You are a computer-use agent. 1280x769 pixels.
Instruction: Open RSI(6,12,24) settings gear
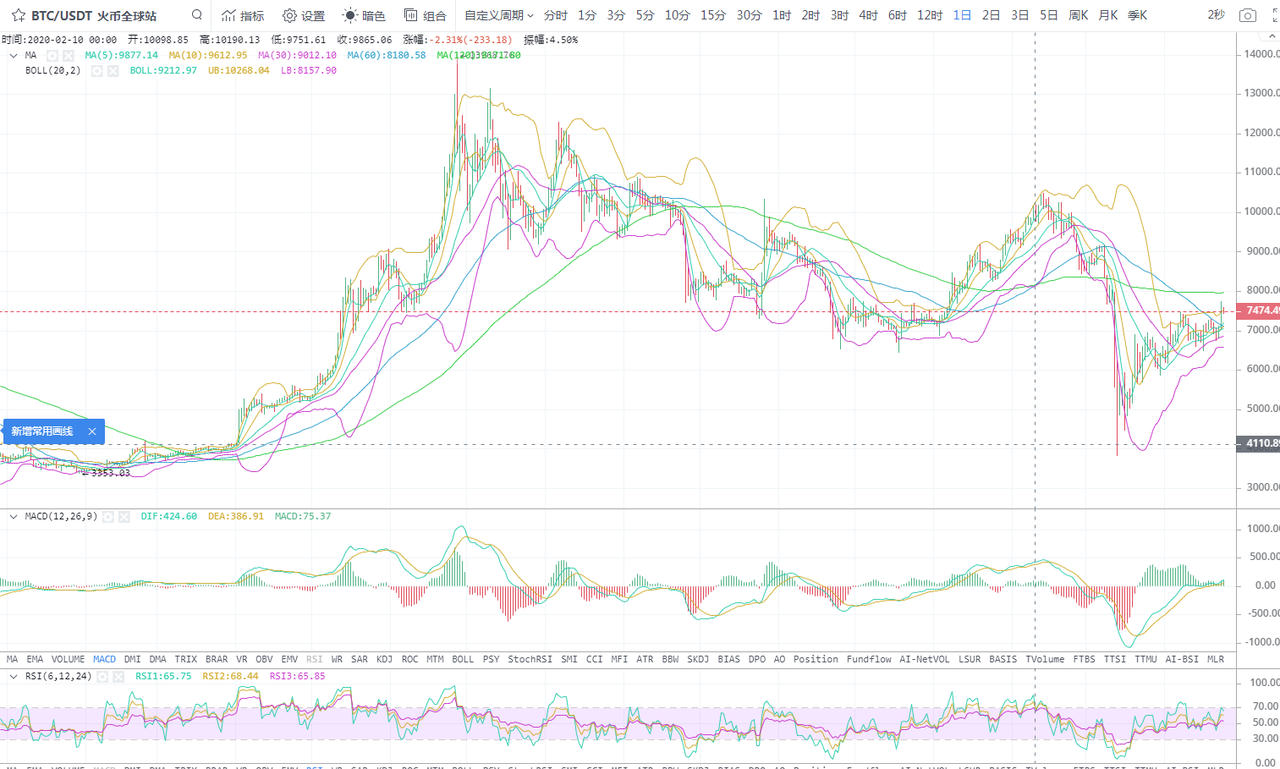pos(102,676)
